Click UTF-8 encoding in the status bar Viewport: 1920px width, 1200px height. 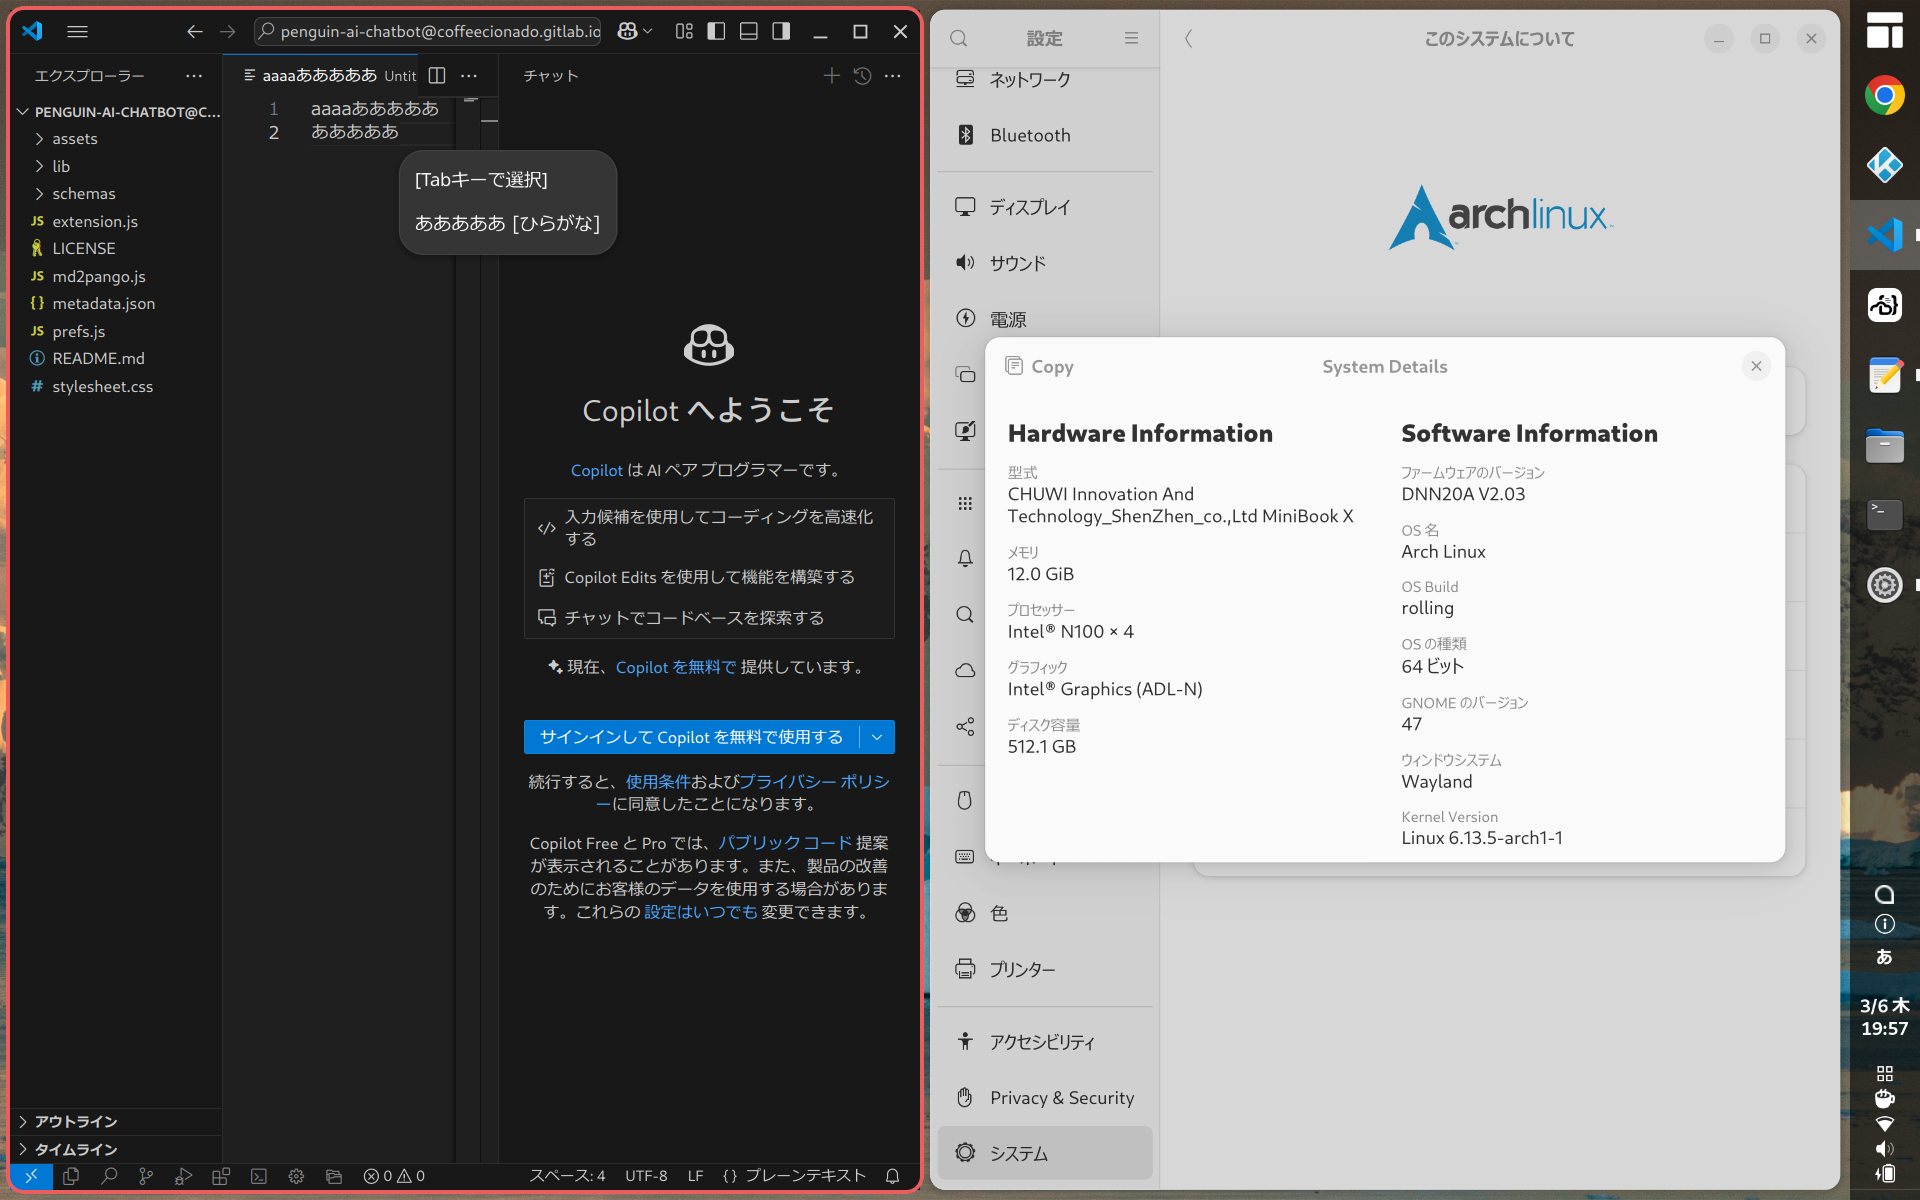click(x=646, y=1176)
